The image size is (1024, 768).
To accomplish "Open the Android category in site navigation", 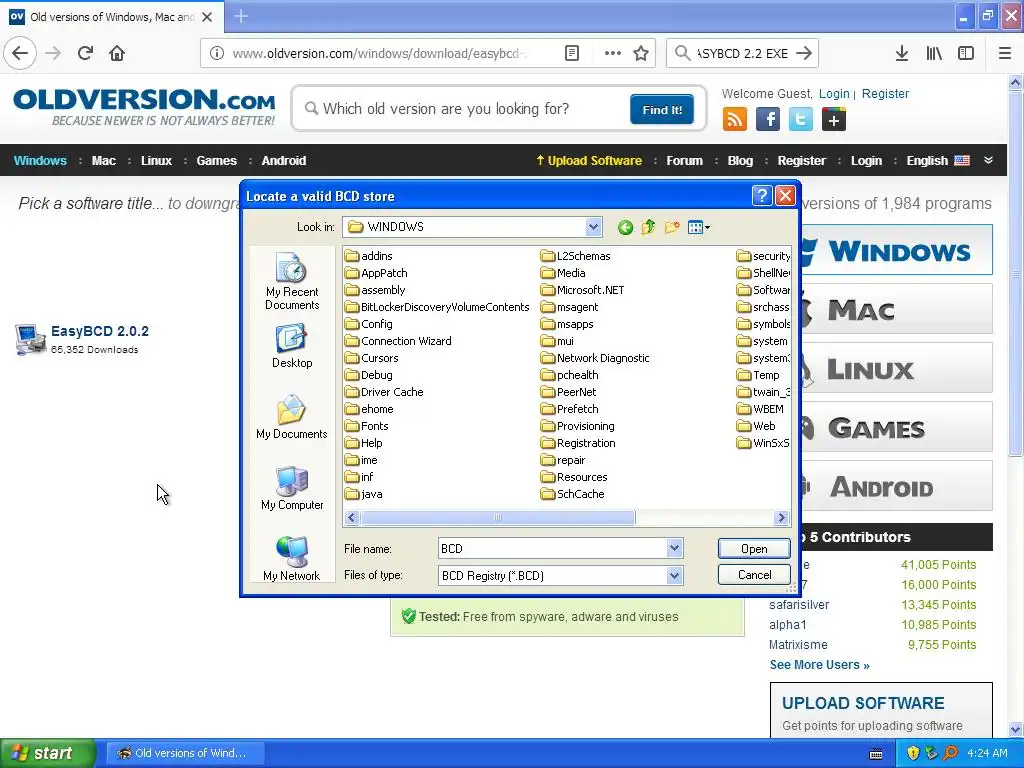I will pos(283,161).
